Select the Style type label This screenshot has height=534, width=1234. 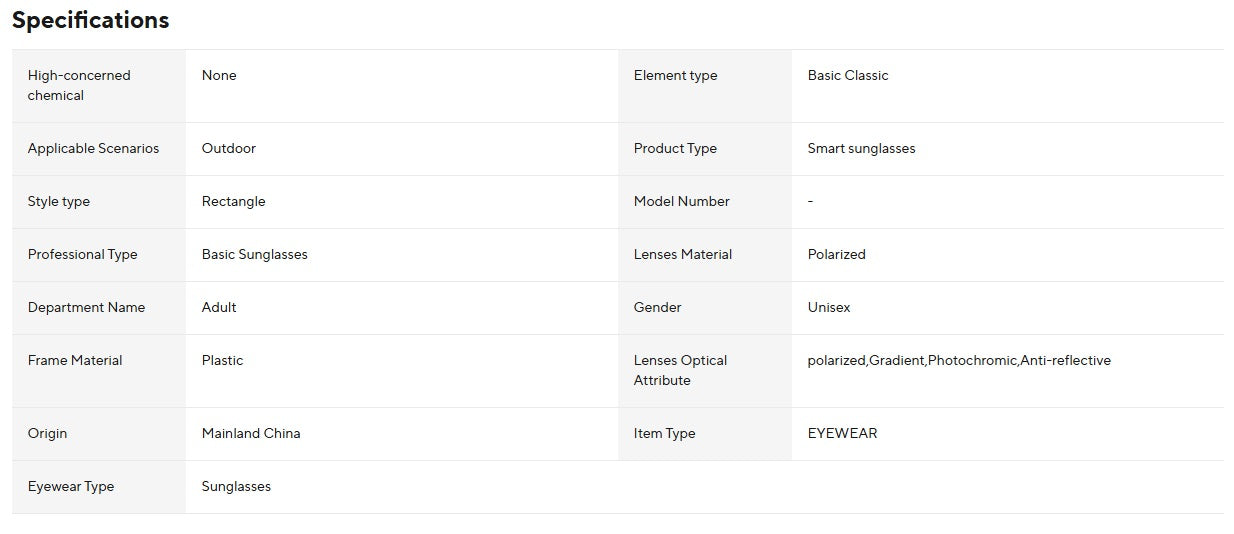tap(59, 201)
